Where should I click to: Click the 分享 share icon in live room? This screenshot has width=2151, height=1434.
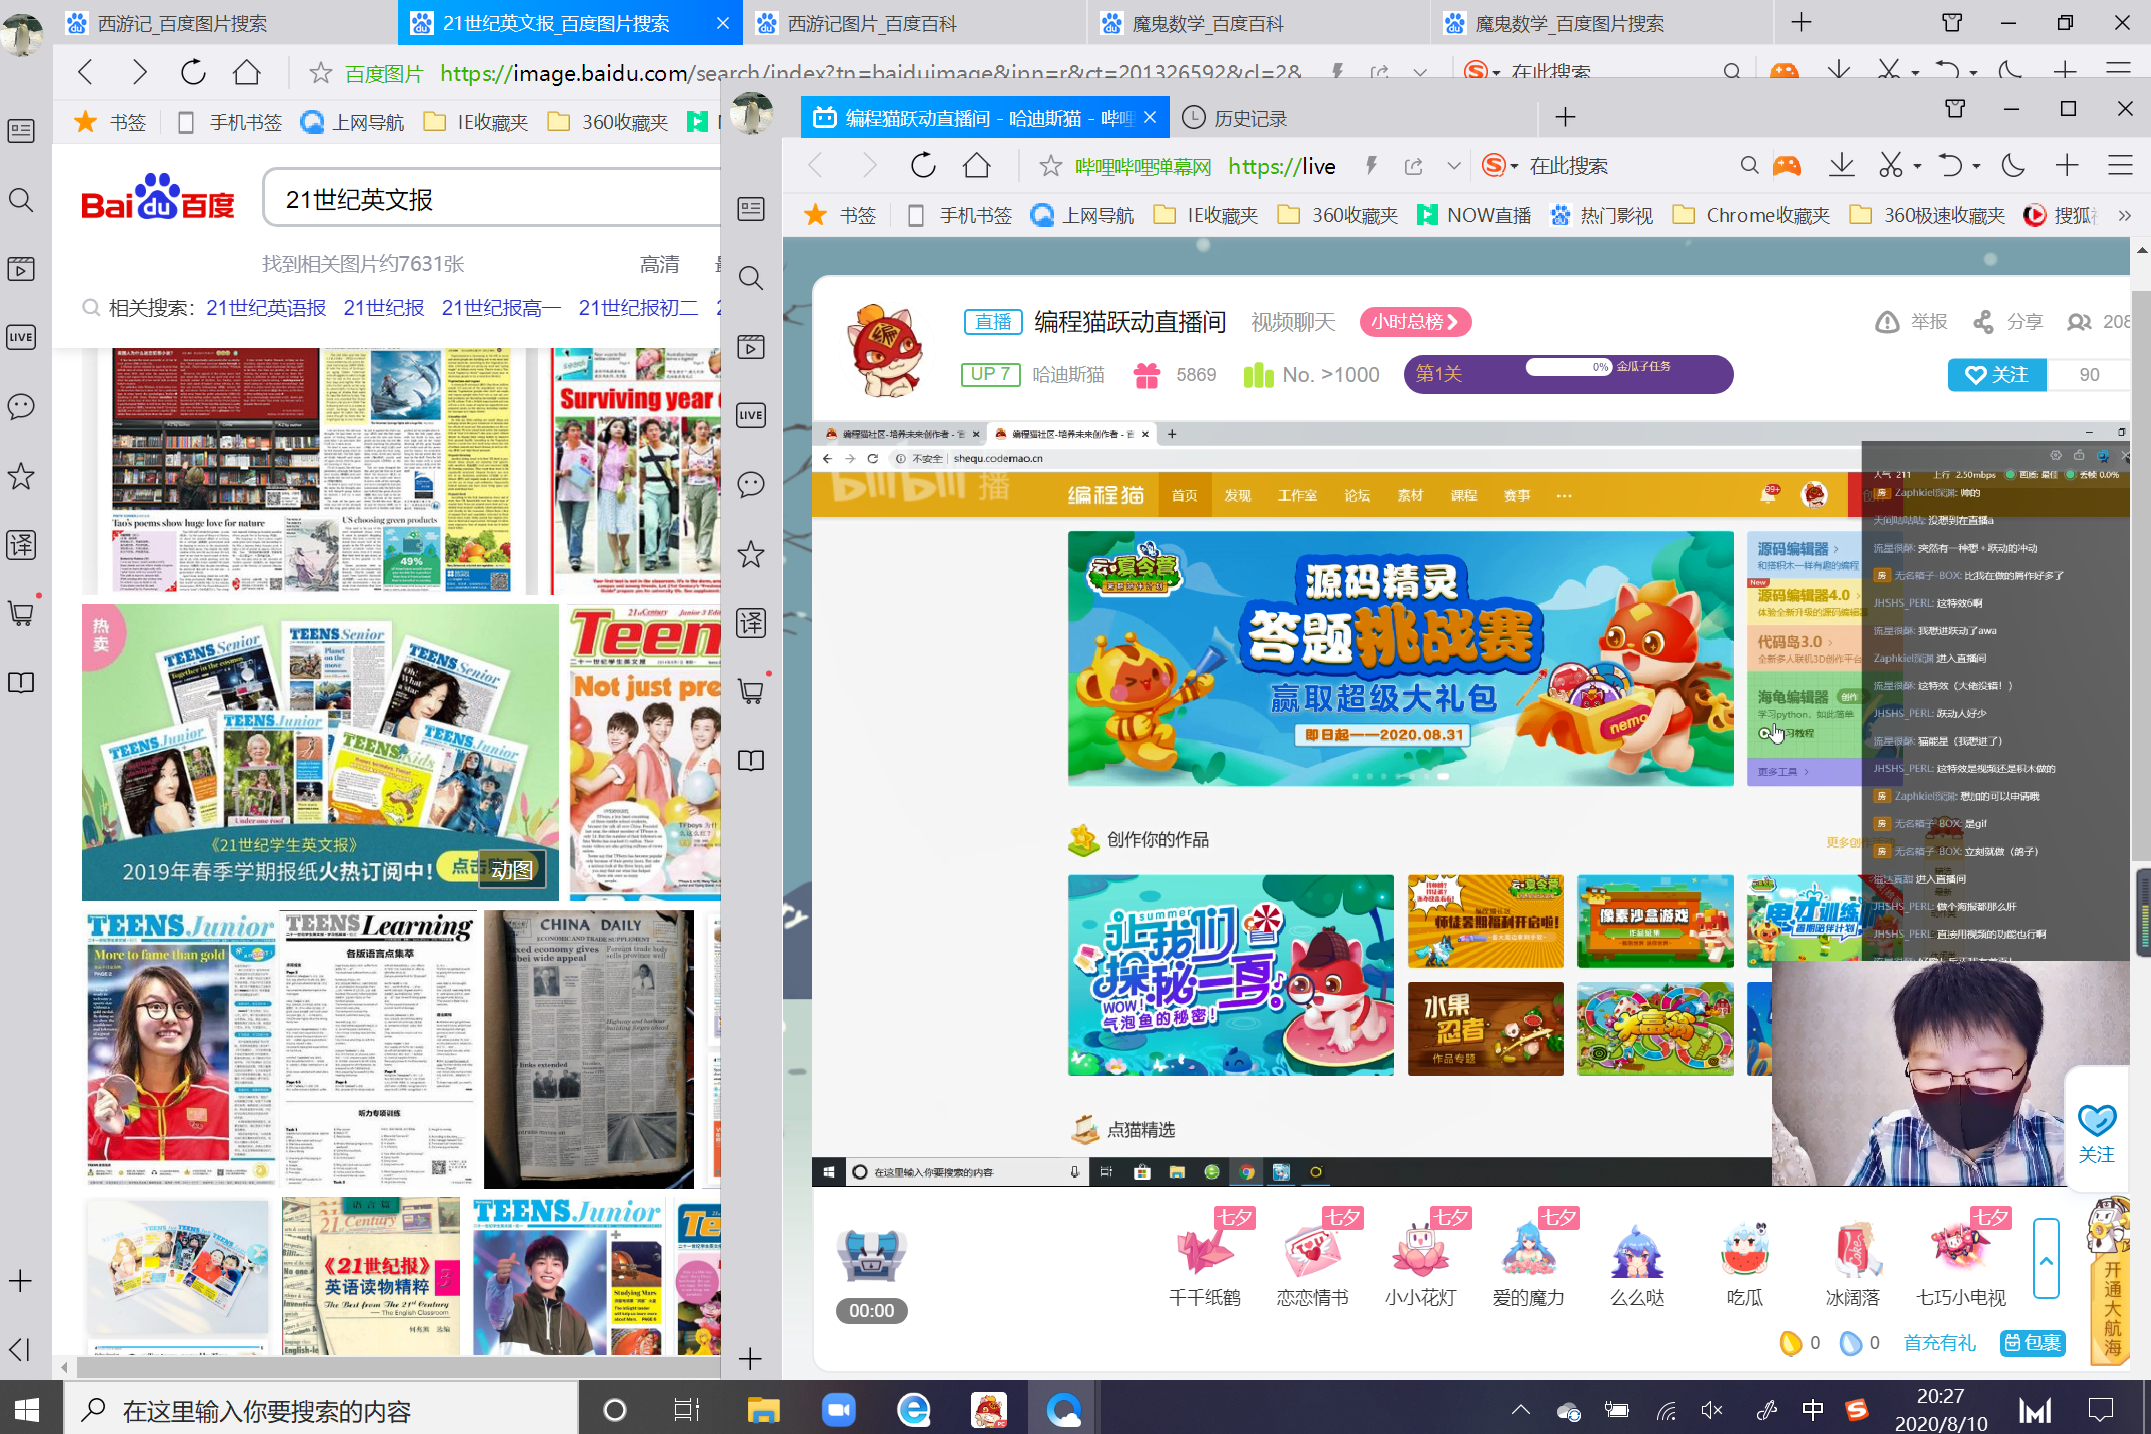coord(1983,322)
